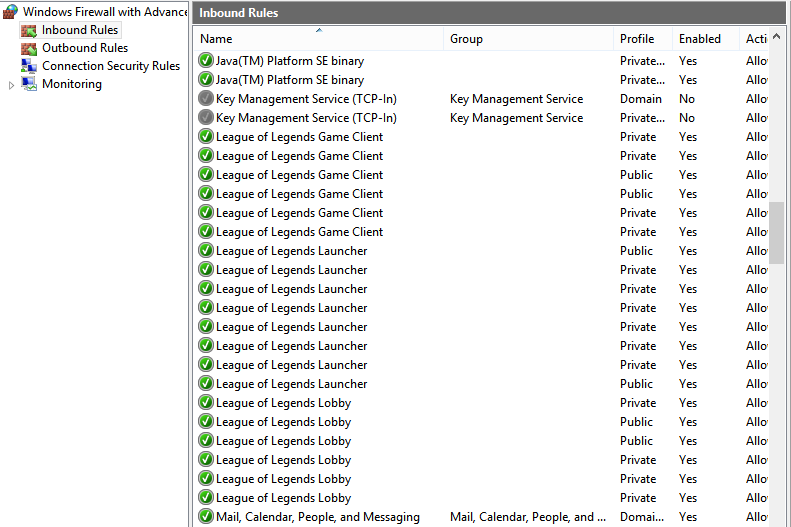Click the Mail, Calendar, People group cell
The image size is (791, 527).
[x=528, y=517]
